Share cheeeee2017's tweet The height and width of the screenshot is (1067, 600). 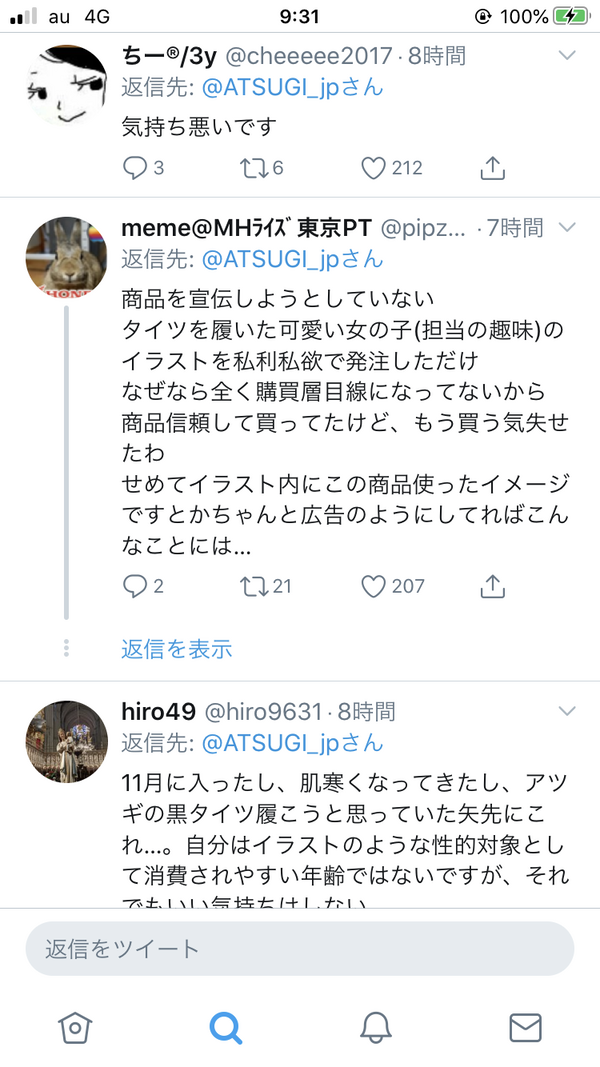pyautogui.click(x=493, y=168)
